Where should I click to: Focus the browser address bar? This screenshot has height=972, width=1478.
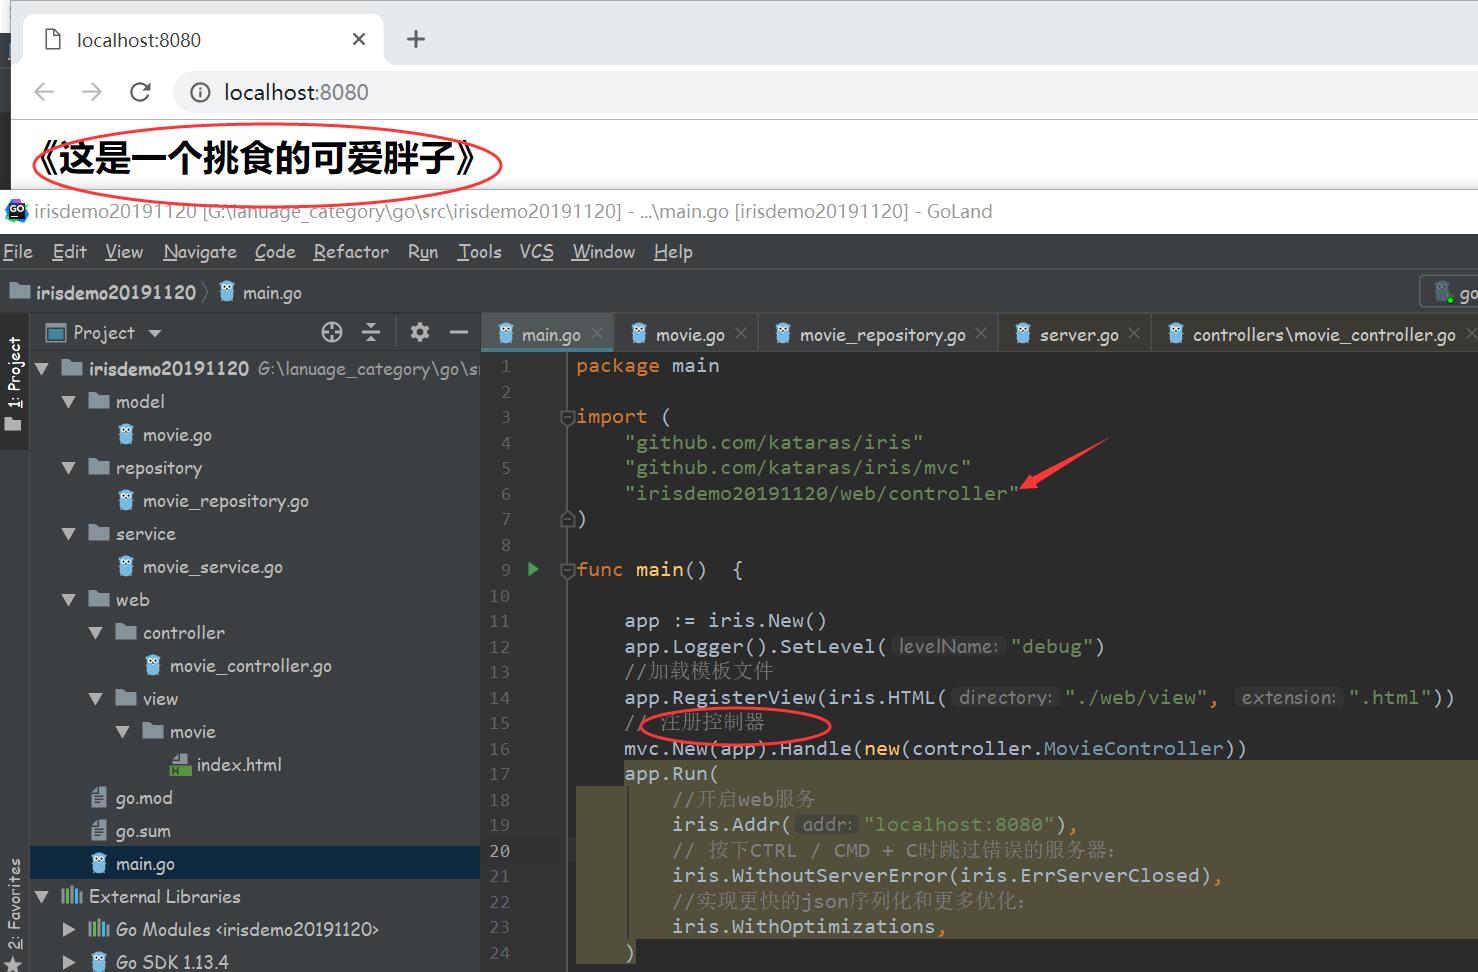click(x=825, y=92)
